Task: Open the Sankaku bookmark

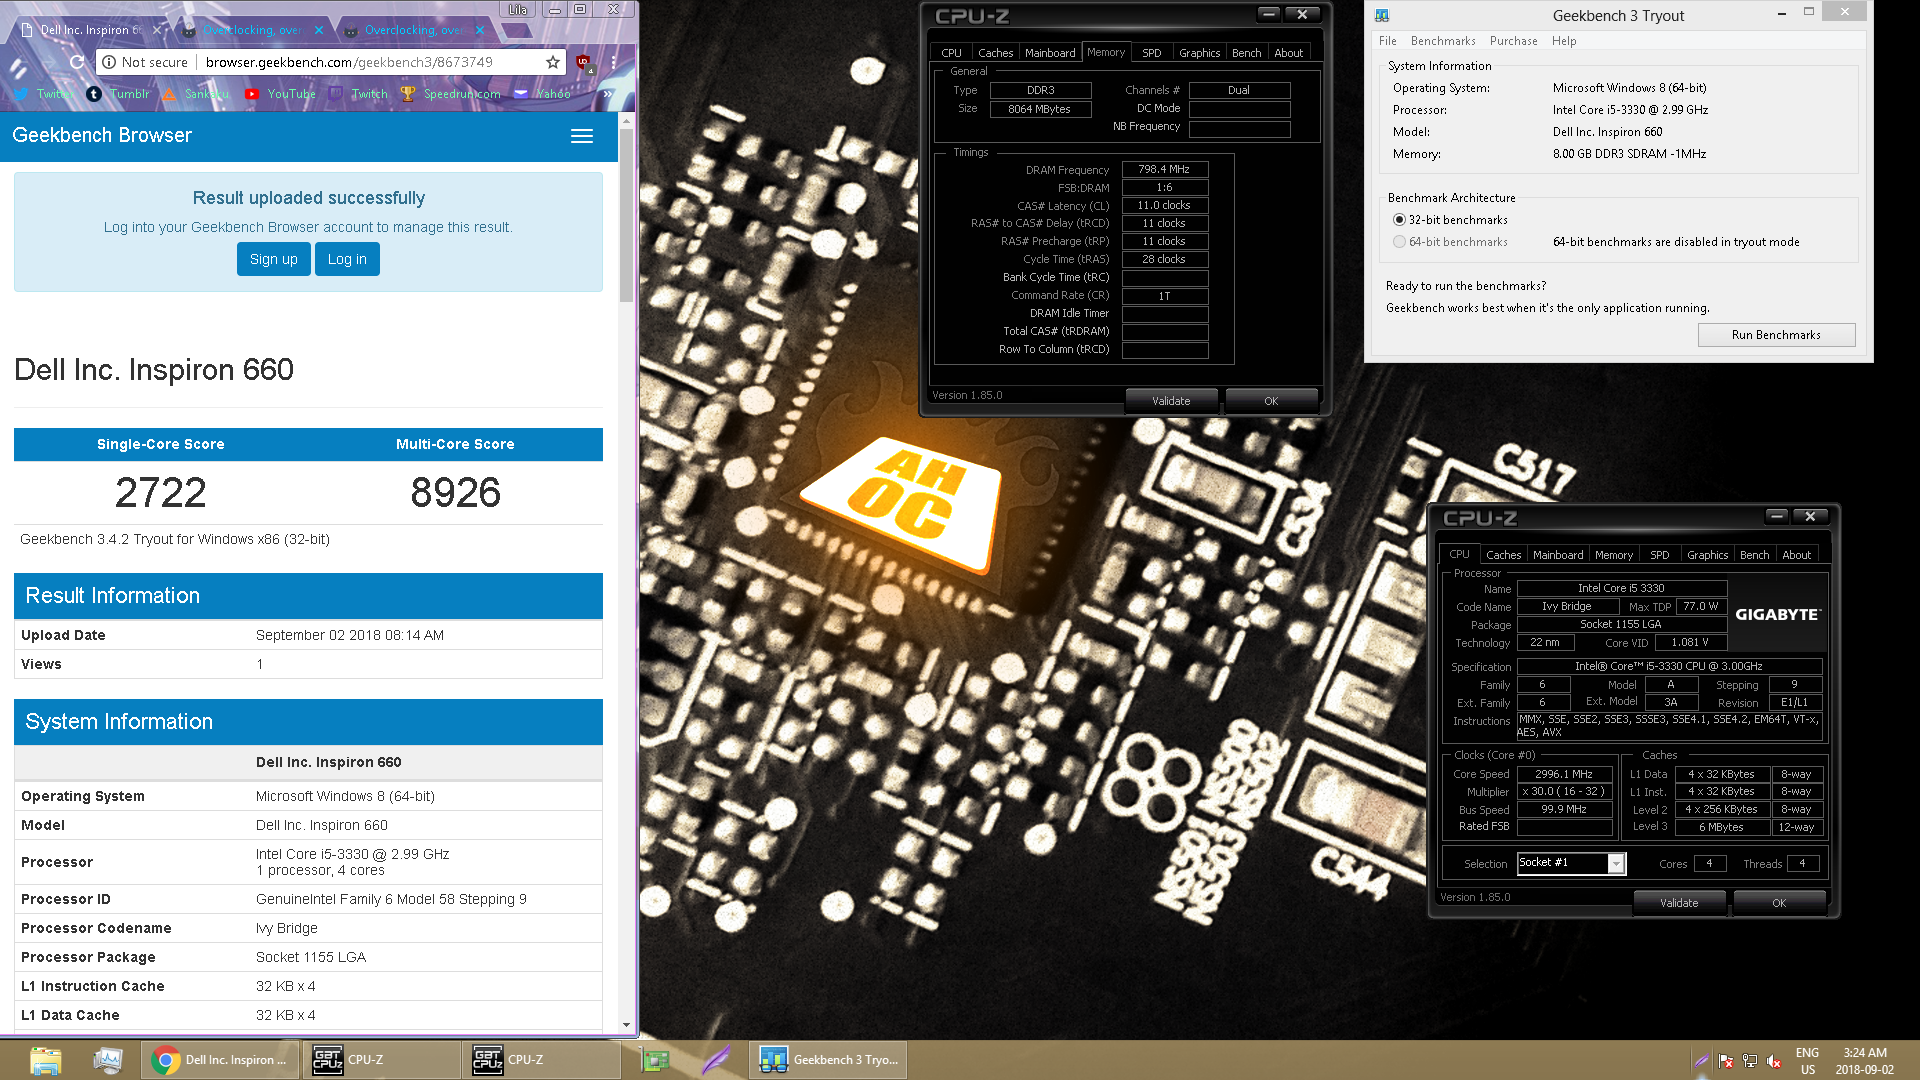Action: click(x=197, y=94)
